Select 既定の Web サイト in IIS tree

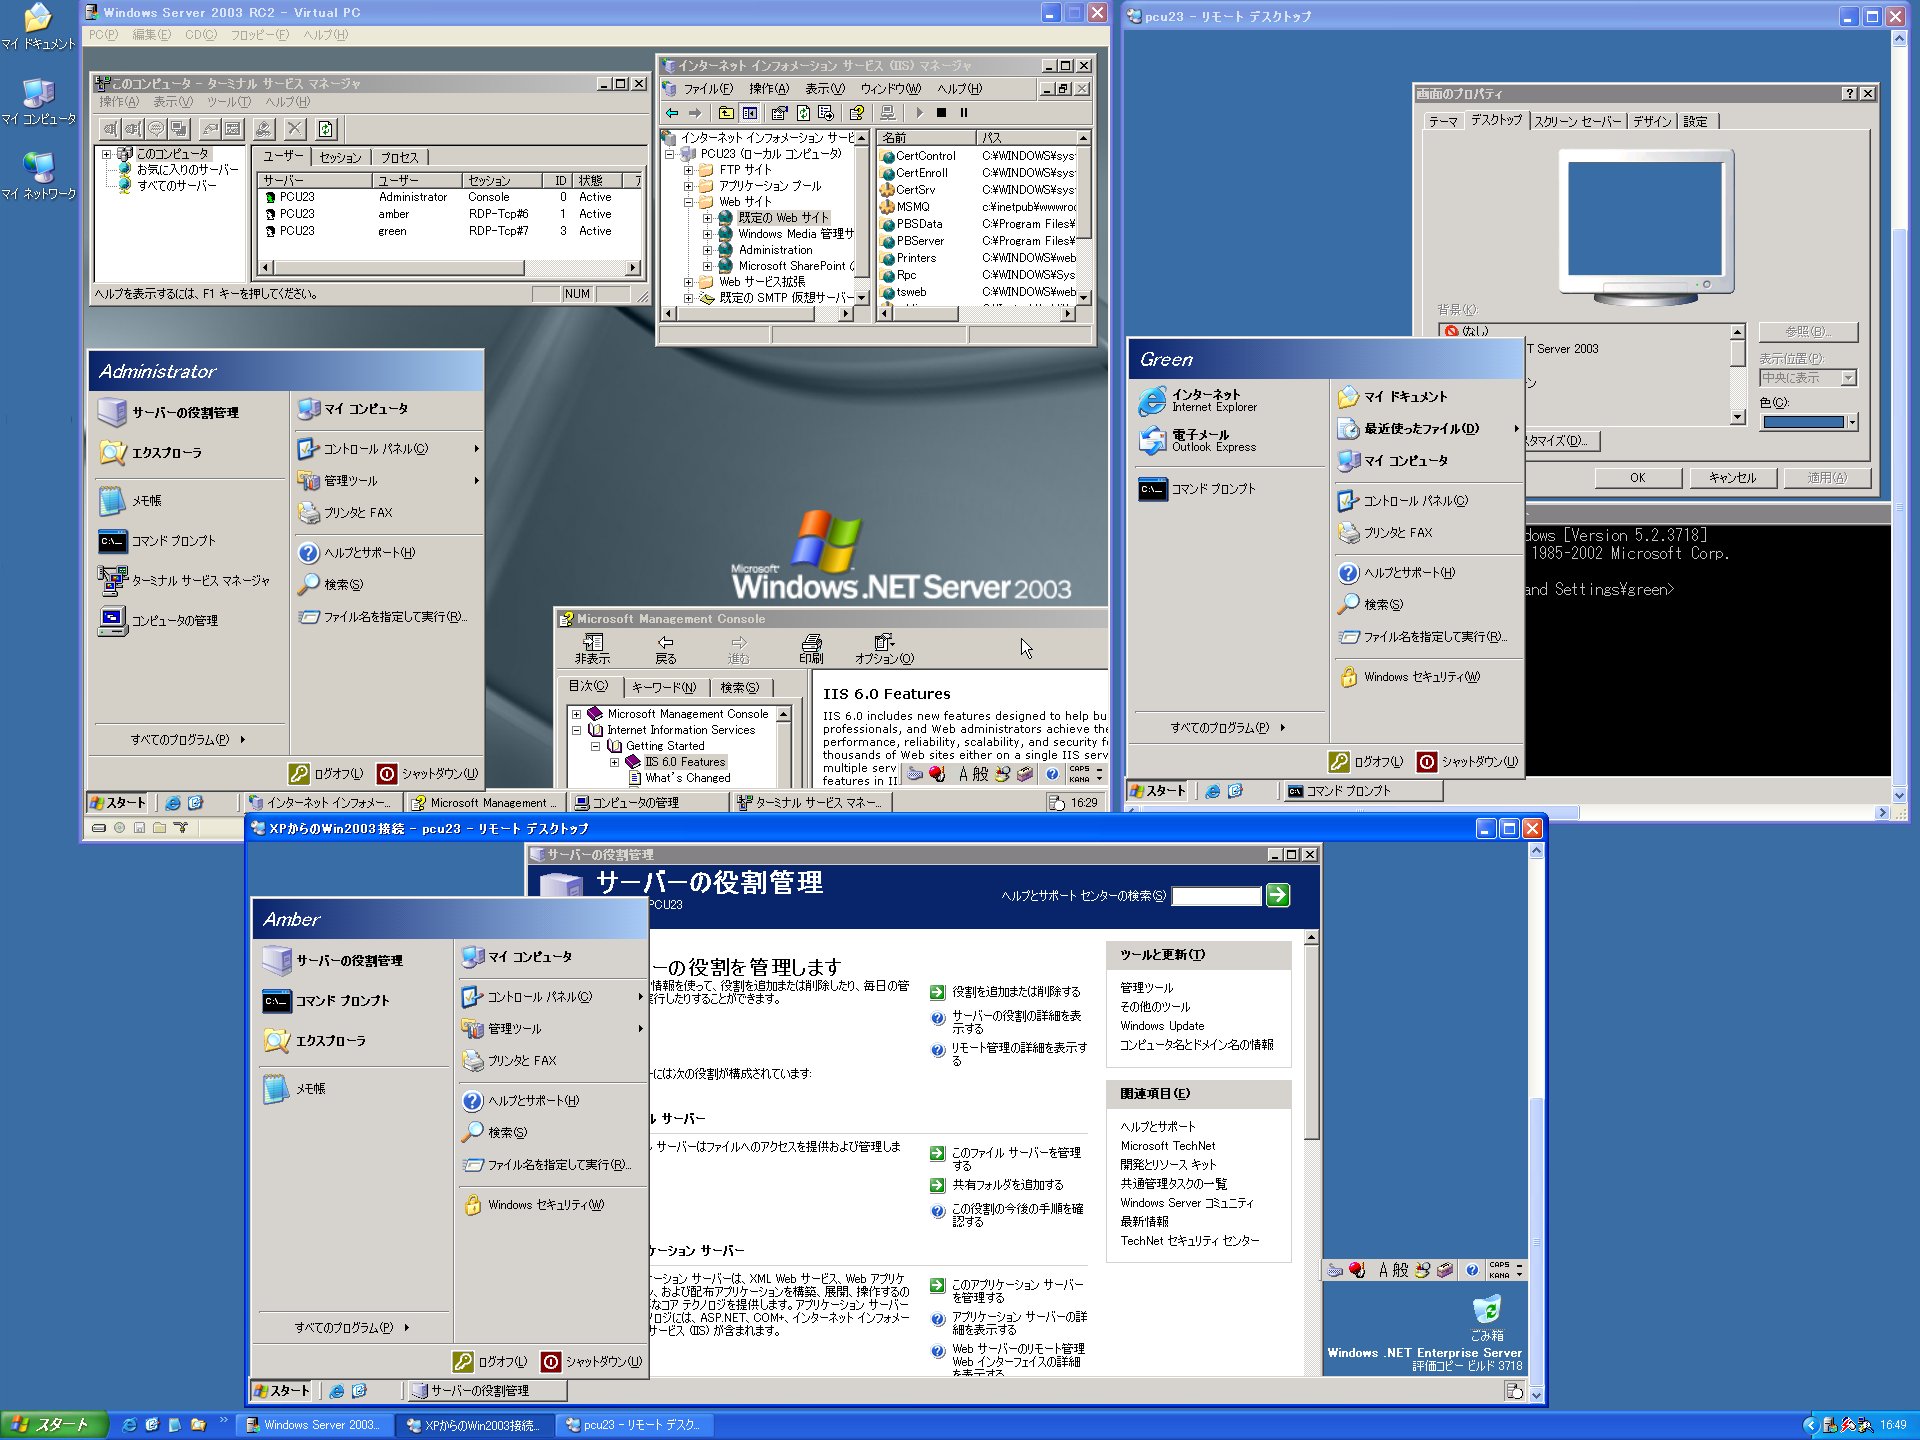point(784,218)
